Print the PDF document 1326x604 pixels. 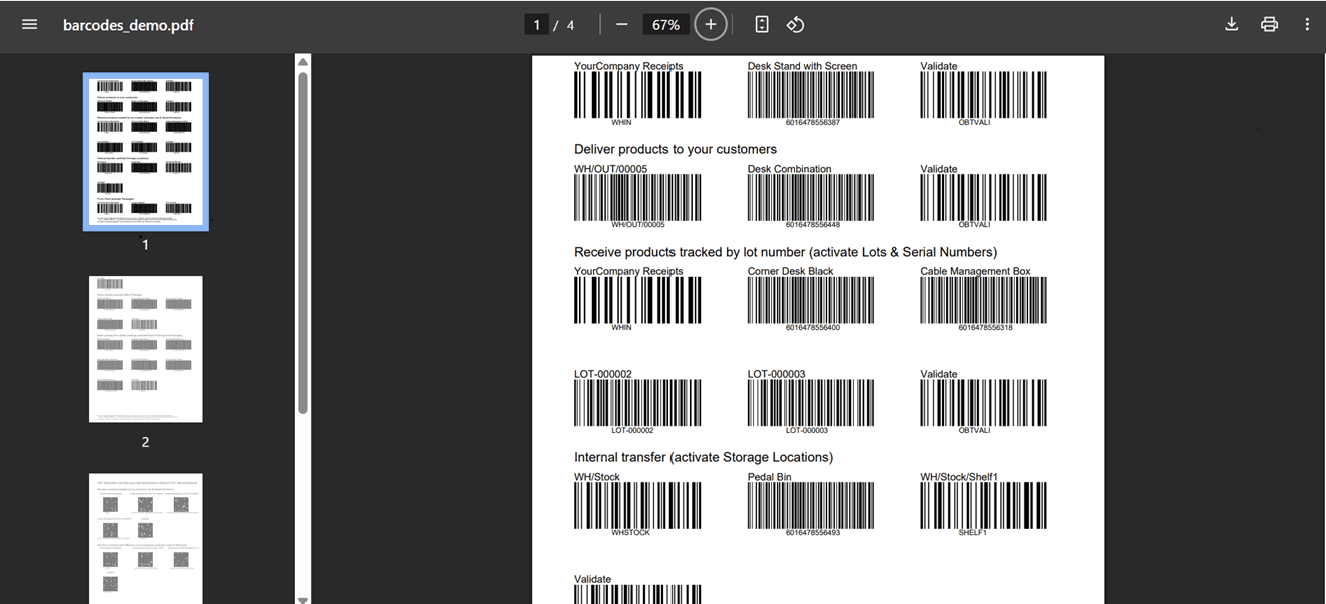[x=1269, y=24]
